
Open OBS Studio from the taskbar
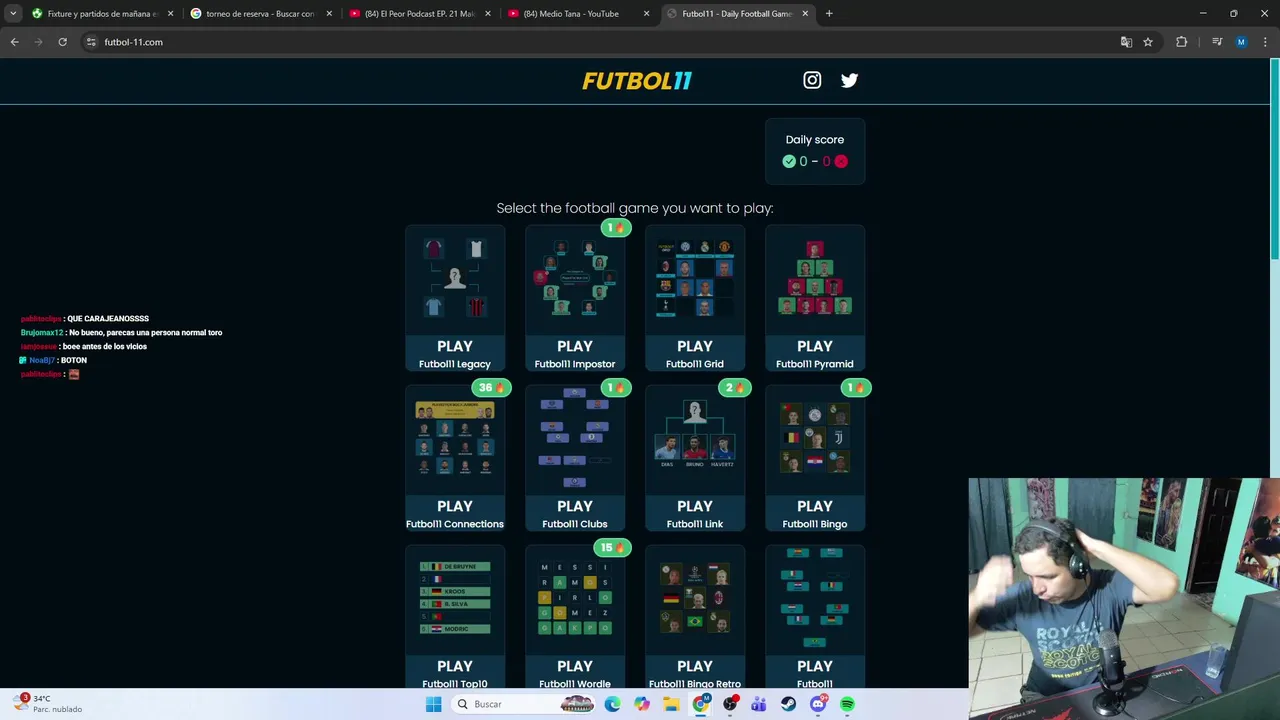tap(730, 704)
